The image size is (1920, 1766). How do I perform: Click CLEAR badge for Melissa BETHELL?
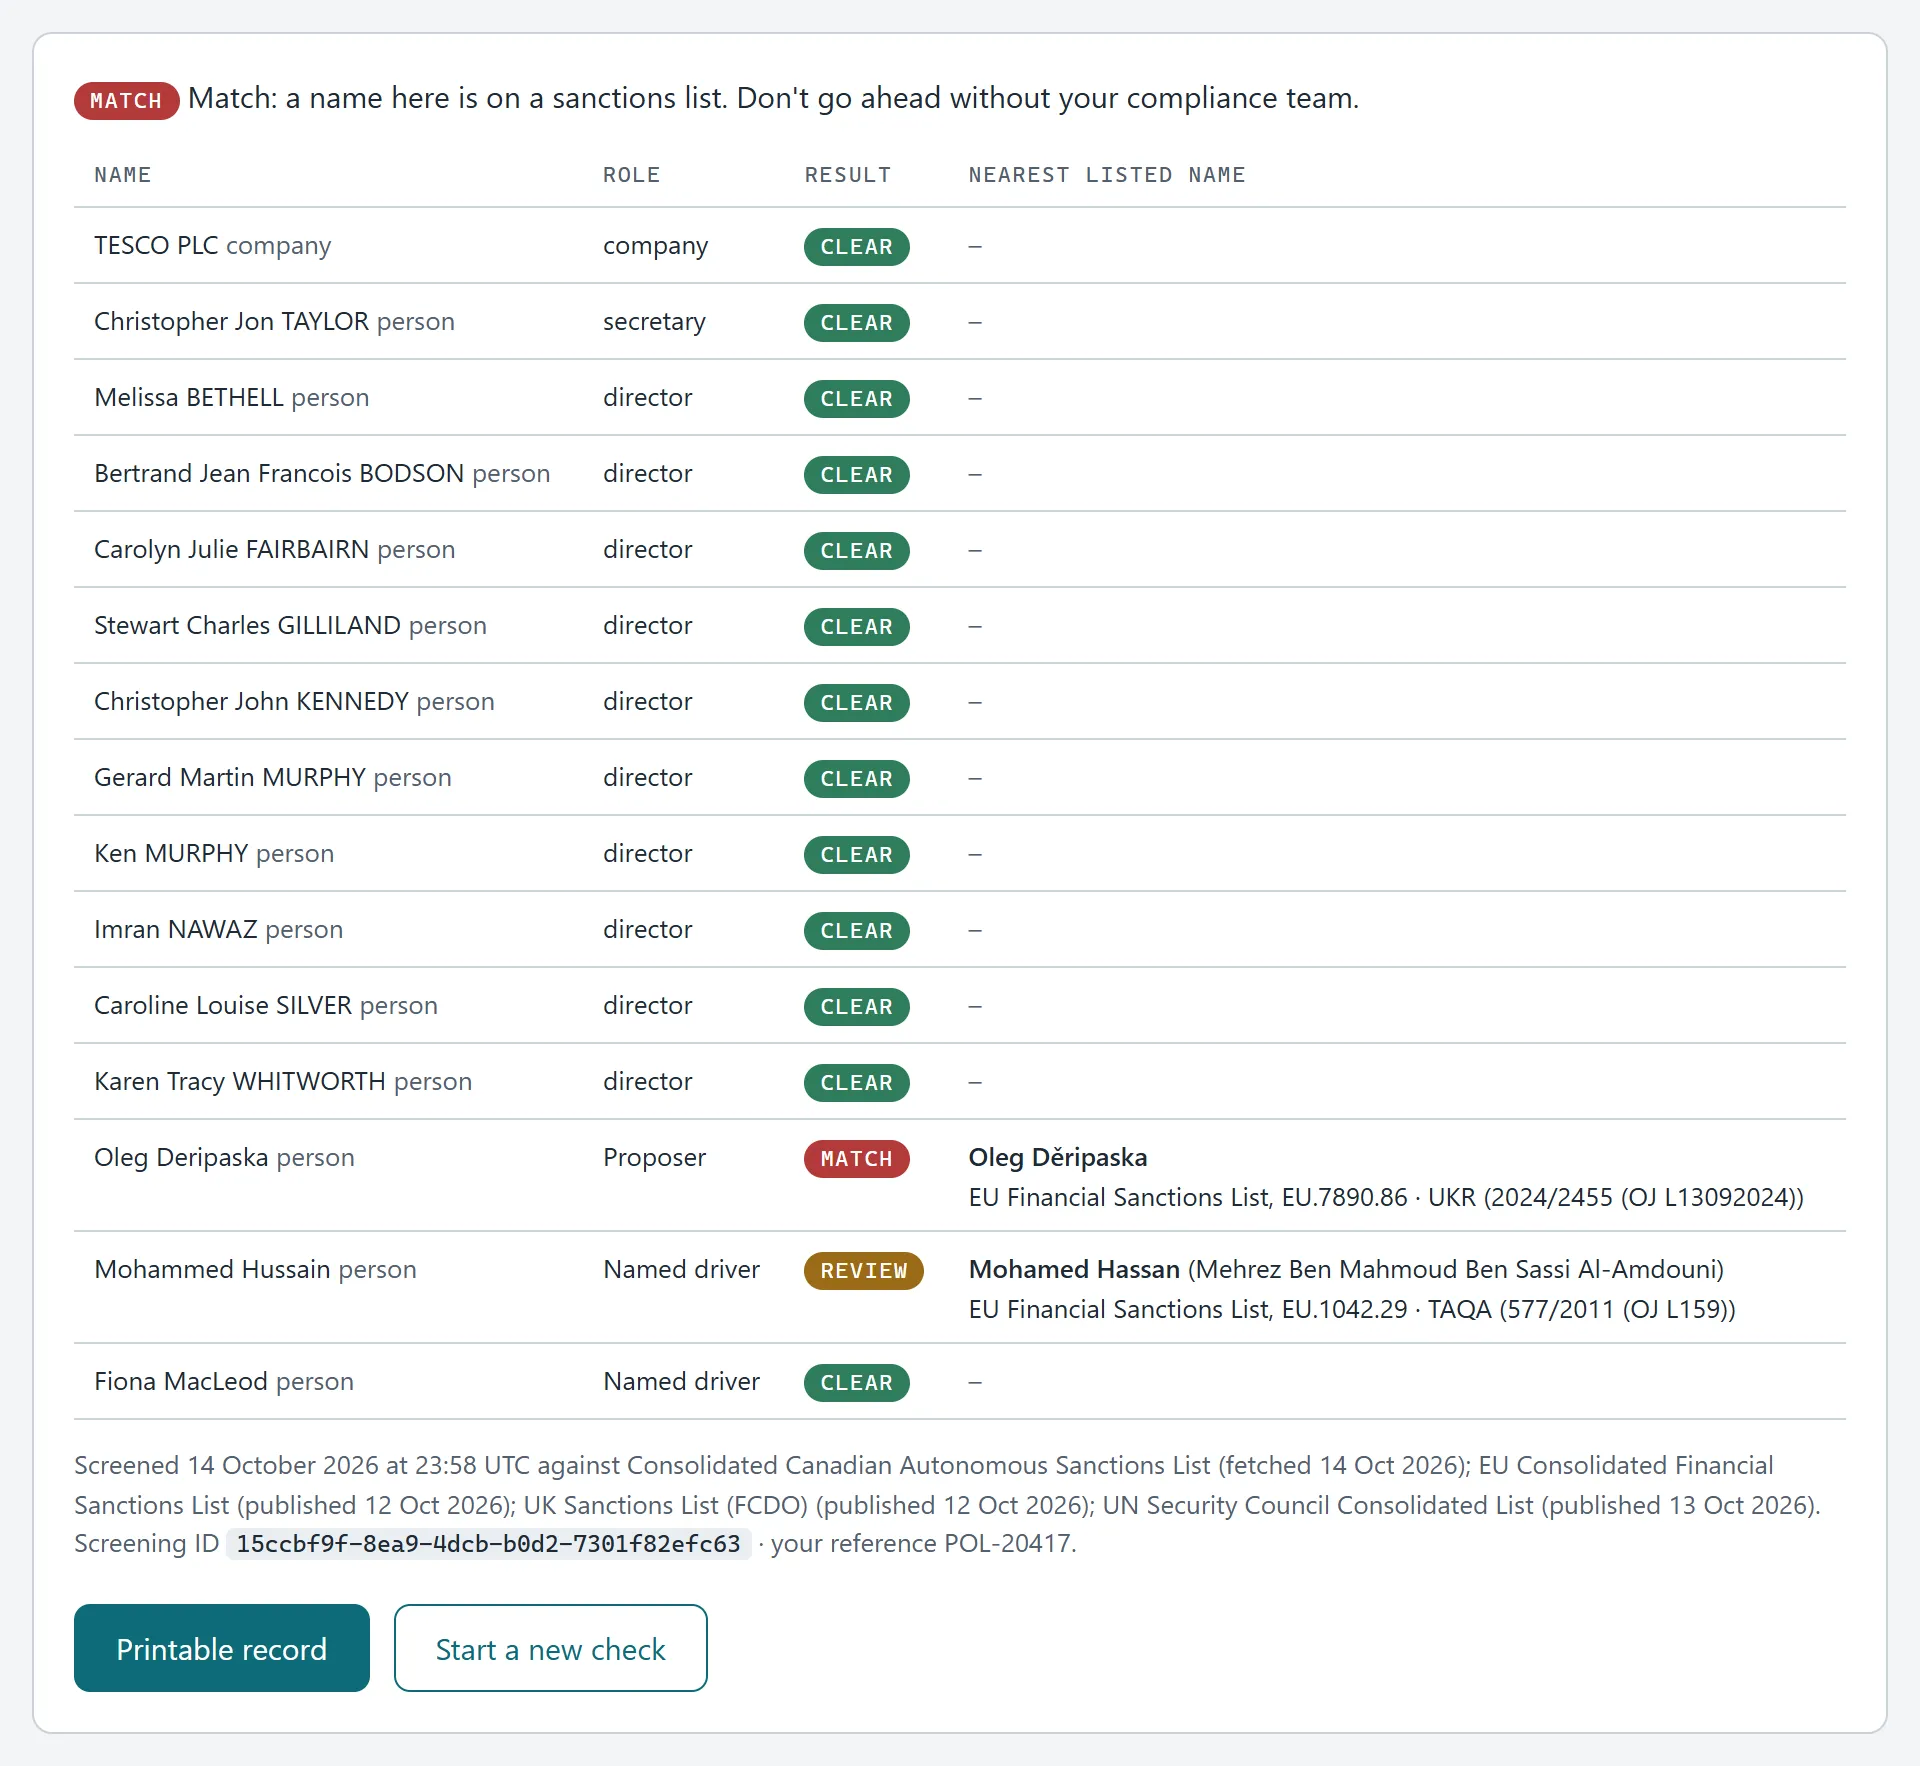(856, 398)
